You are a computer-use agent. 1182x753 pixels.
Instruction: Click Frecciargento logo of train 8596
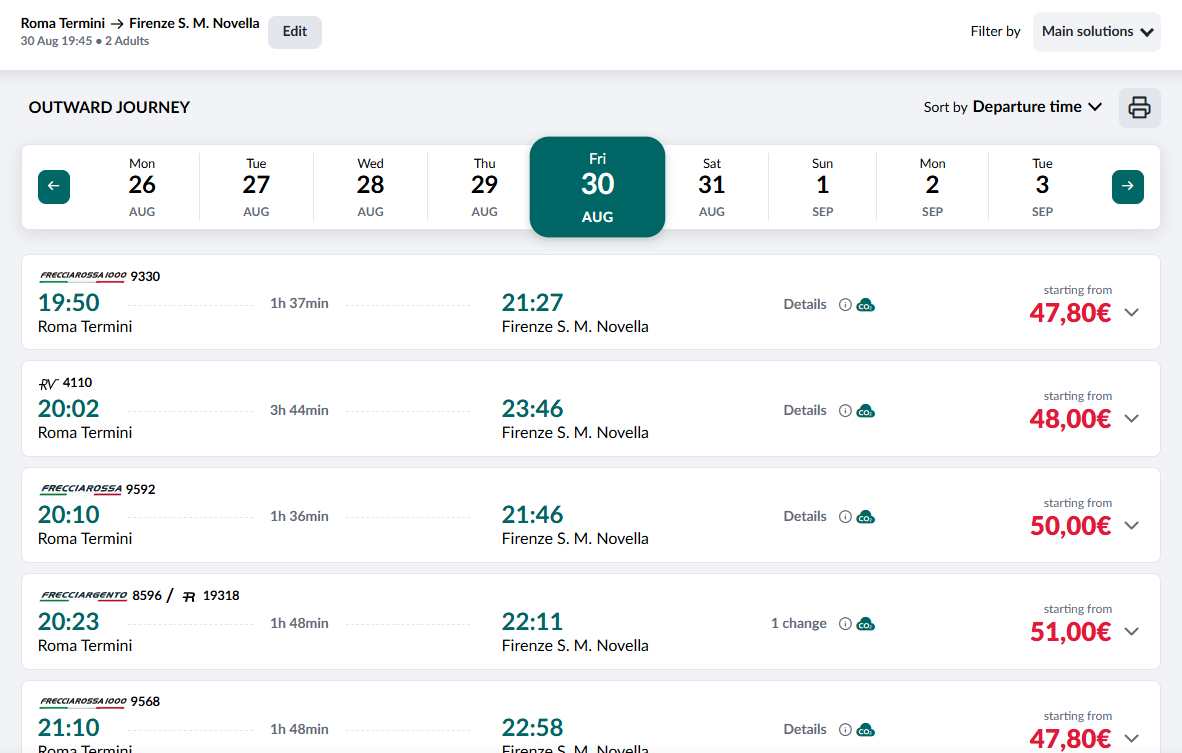click(x=84, y=595)
